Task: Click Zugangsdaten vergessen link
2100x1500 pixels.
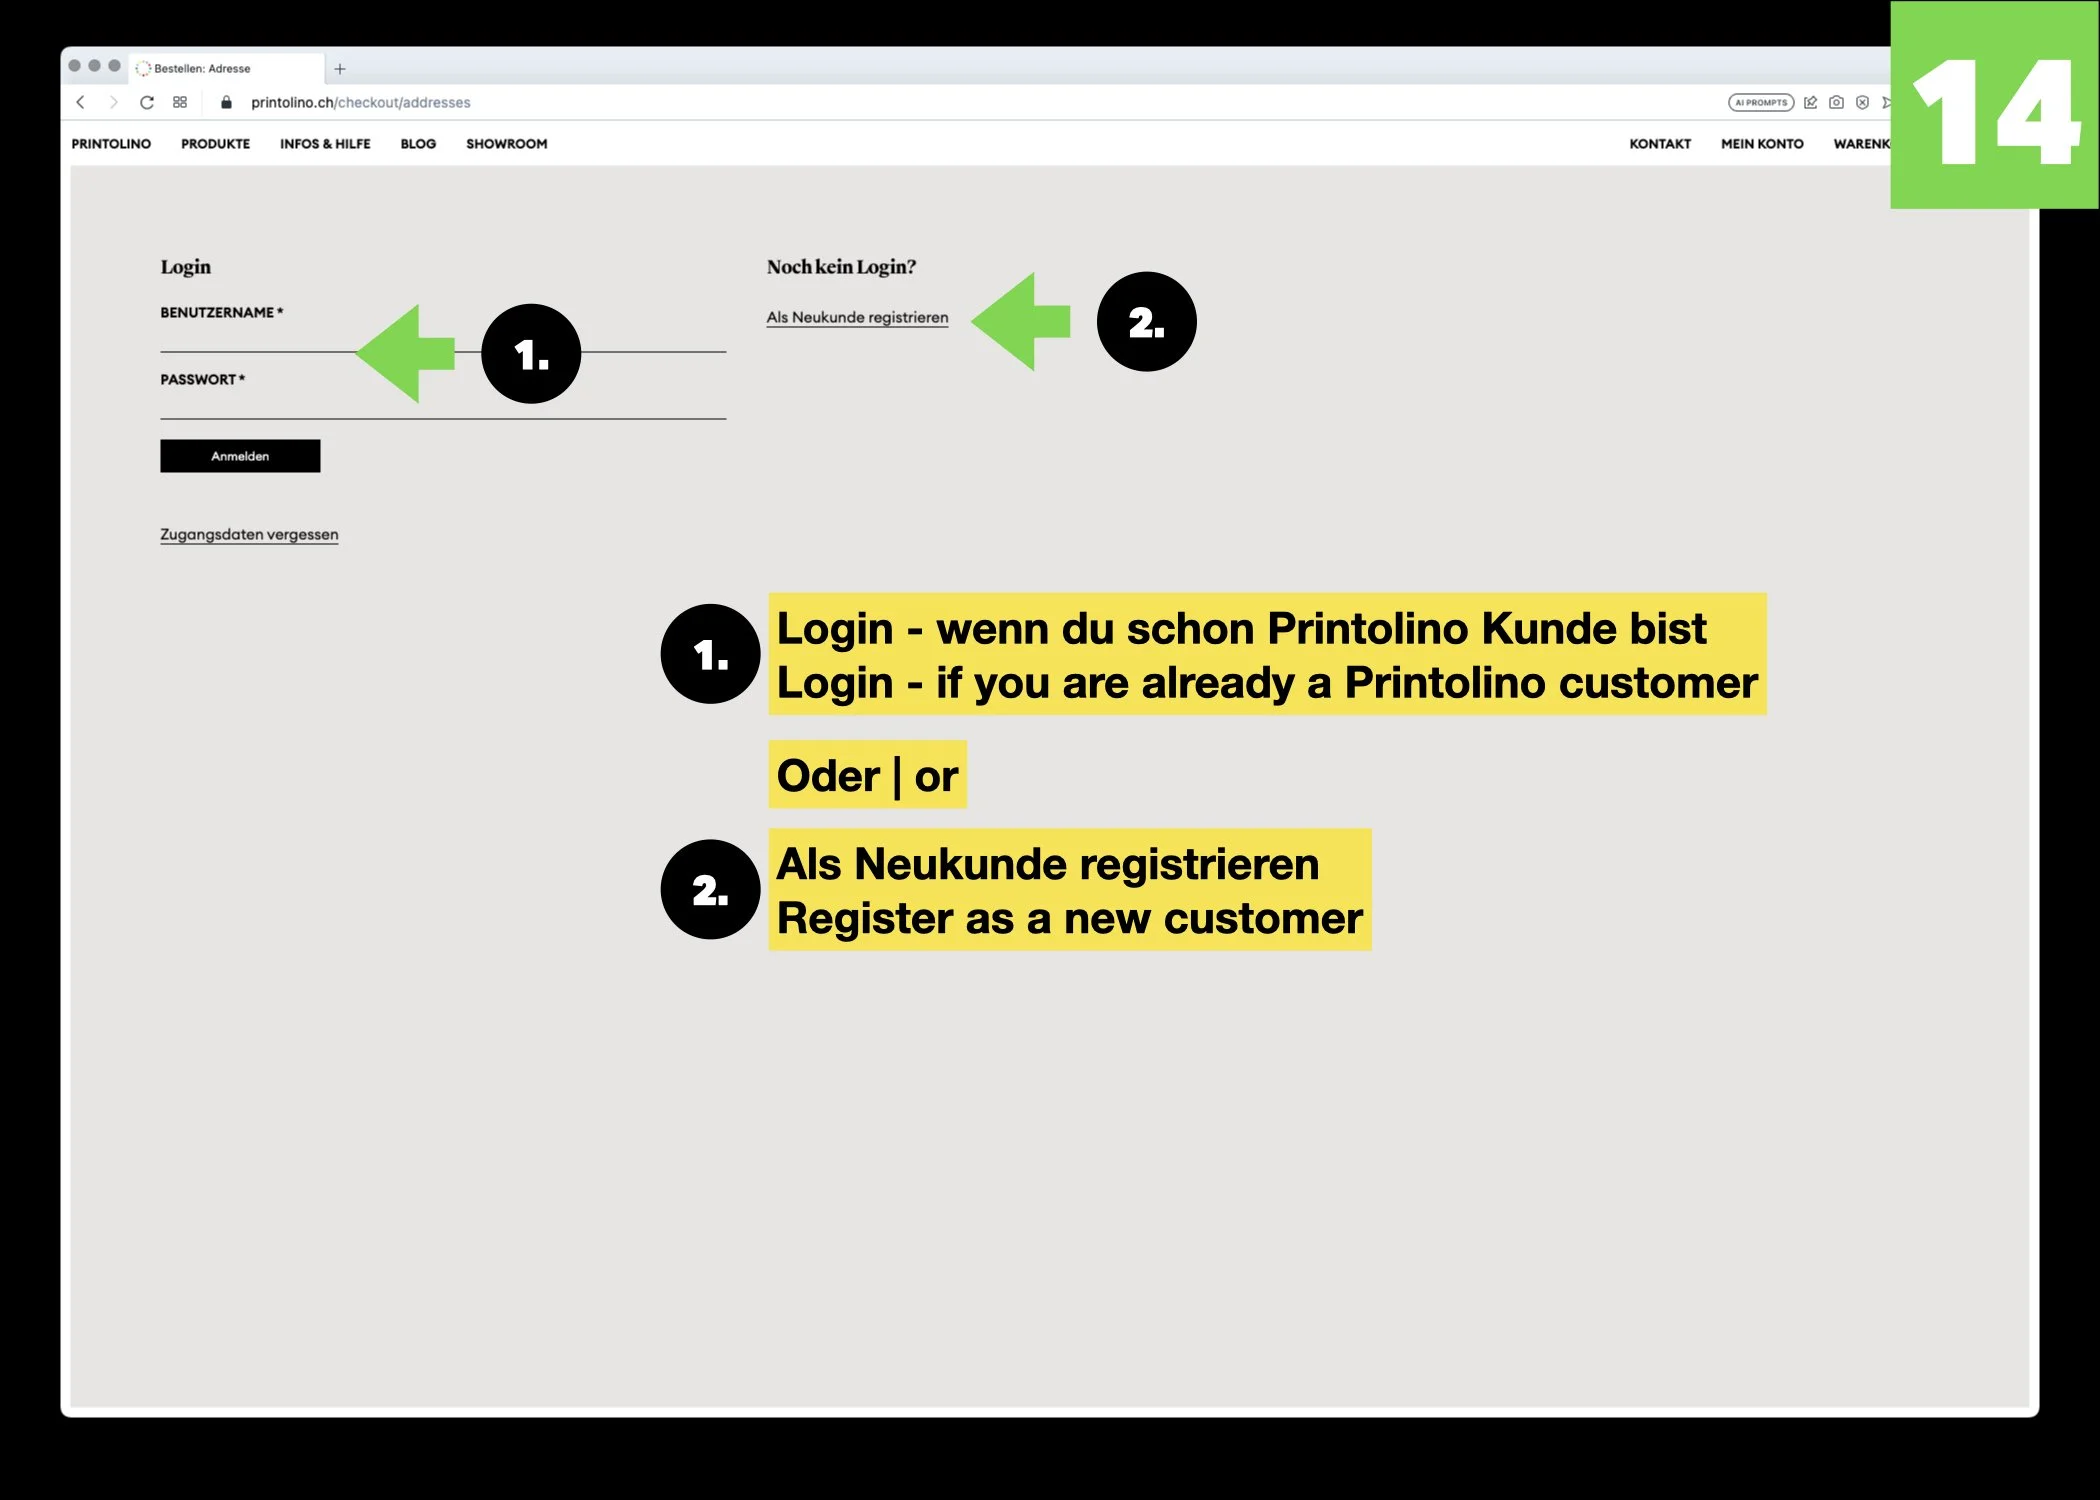Action: click(x=249, y=535)
